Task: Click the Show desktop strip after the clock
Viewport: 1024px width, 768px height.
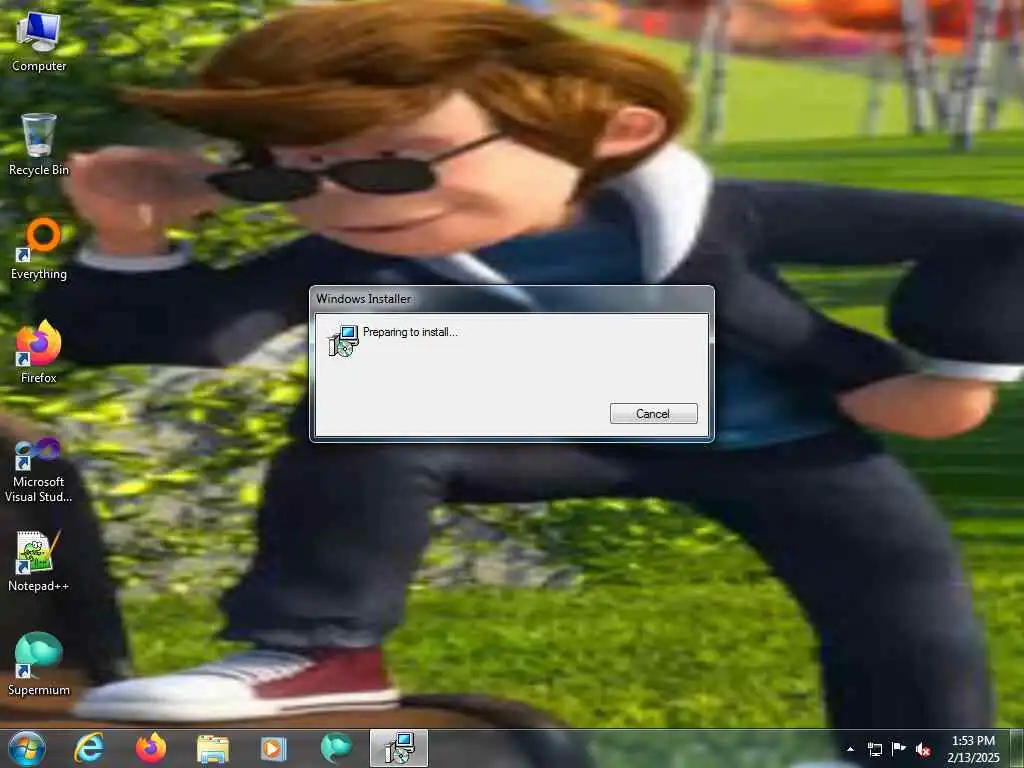Action: click(x=1017, y=749)
